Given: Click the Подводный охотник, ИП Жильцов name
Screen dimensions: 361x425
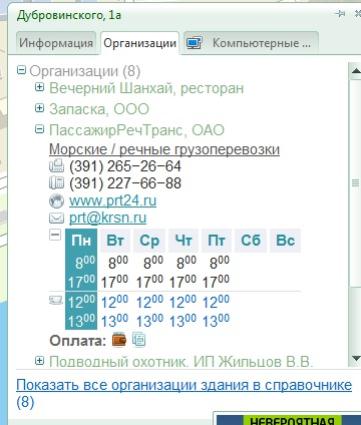Looking at the screenshot, I should click(181, 362).
